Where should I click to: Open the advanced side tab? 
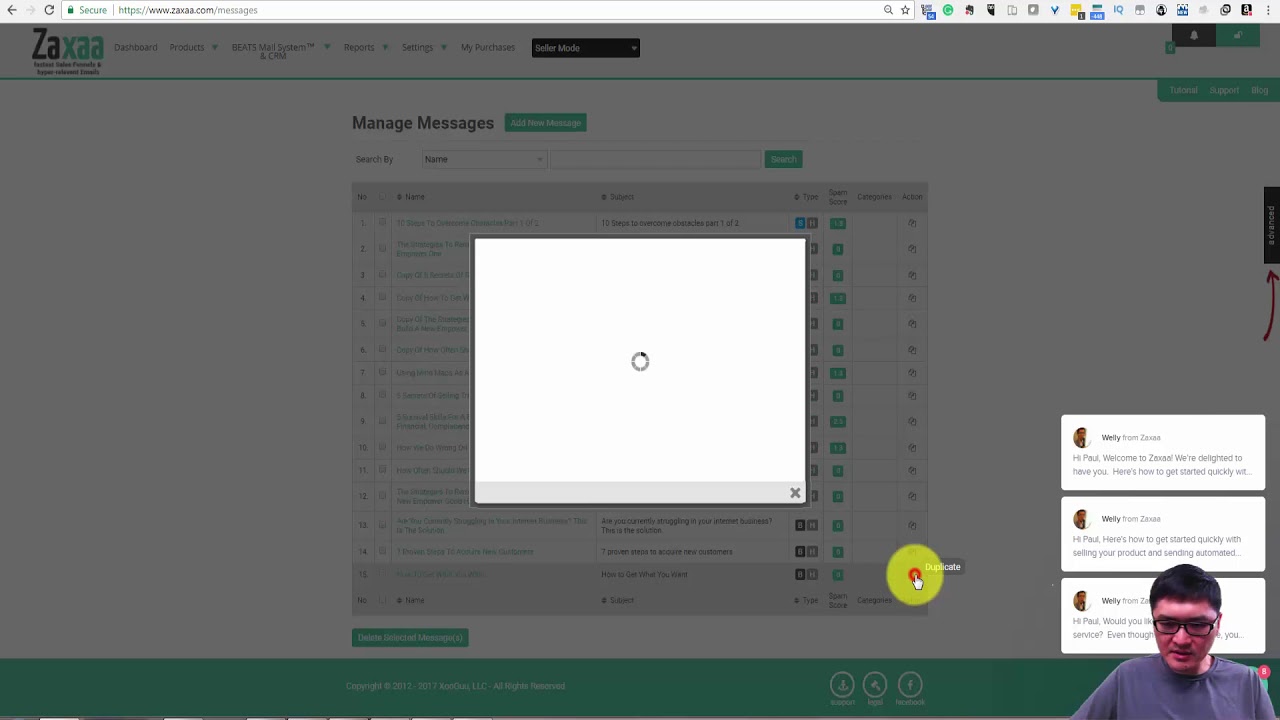click(x=1271, y=225)
